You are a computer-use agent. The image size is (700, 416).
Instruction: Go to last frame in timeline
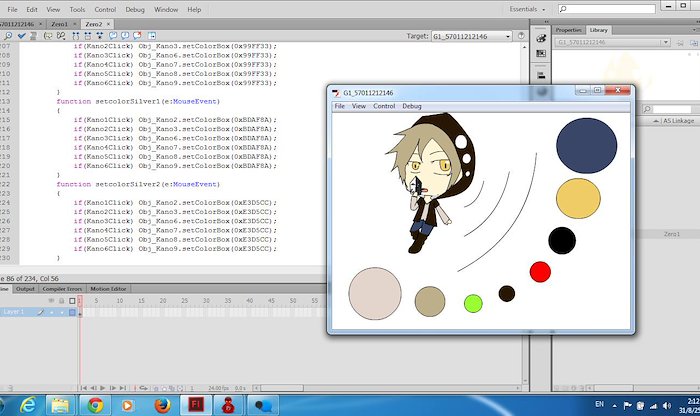123,388
